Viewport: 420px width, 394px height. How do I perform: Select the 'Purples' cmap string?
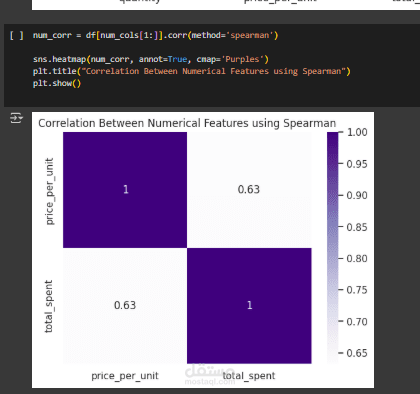pos(242,59)
